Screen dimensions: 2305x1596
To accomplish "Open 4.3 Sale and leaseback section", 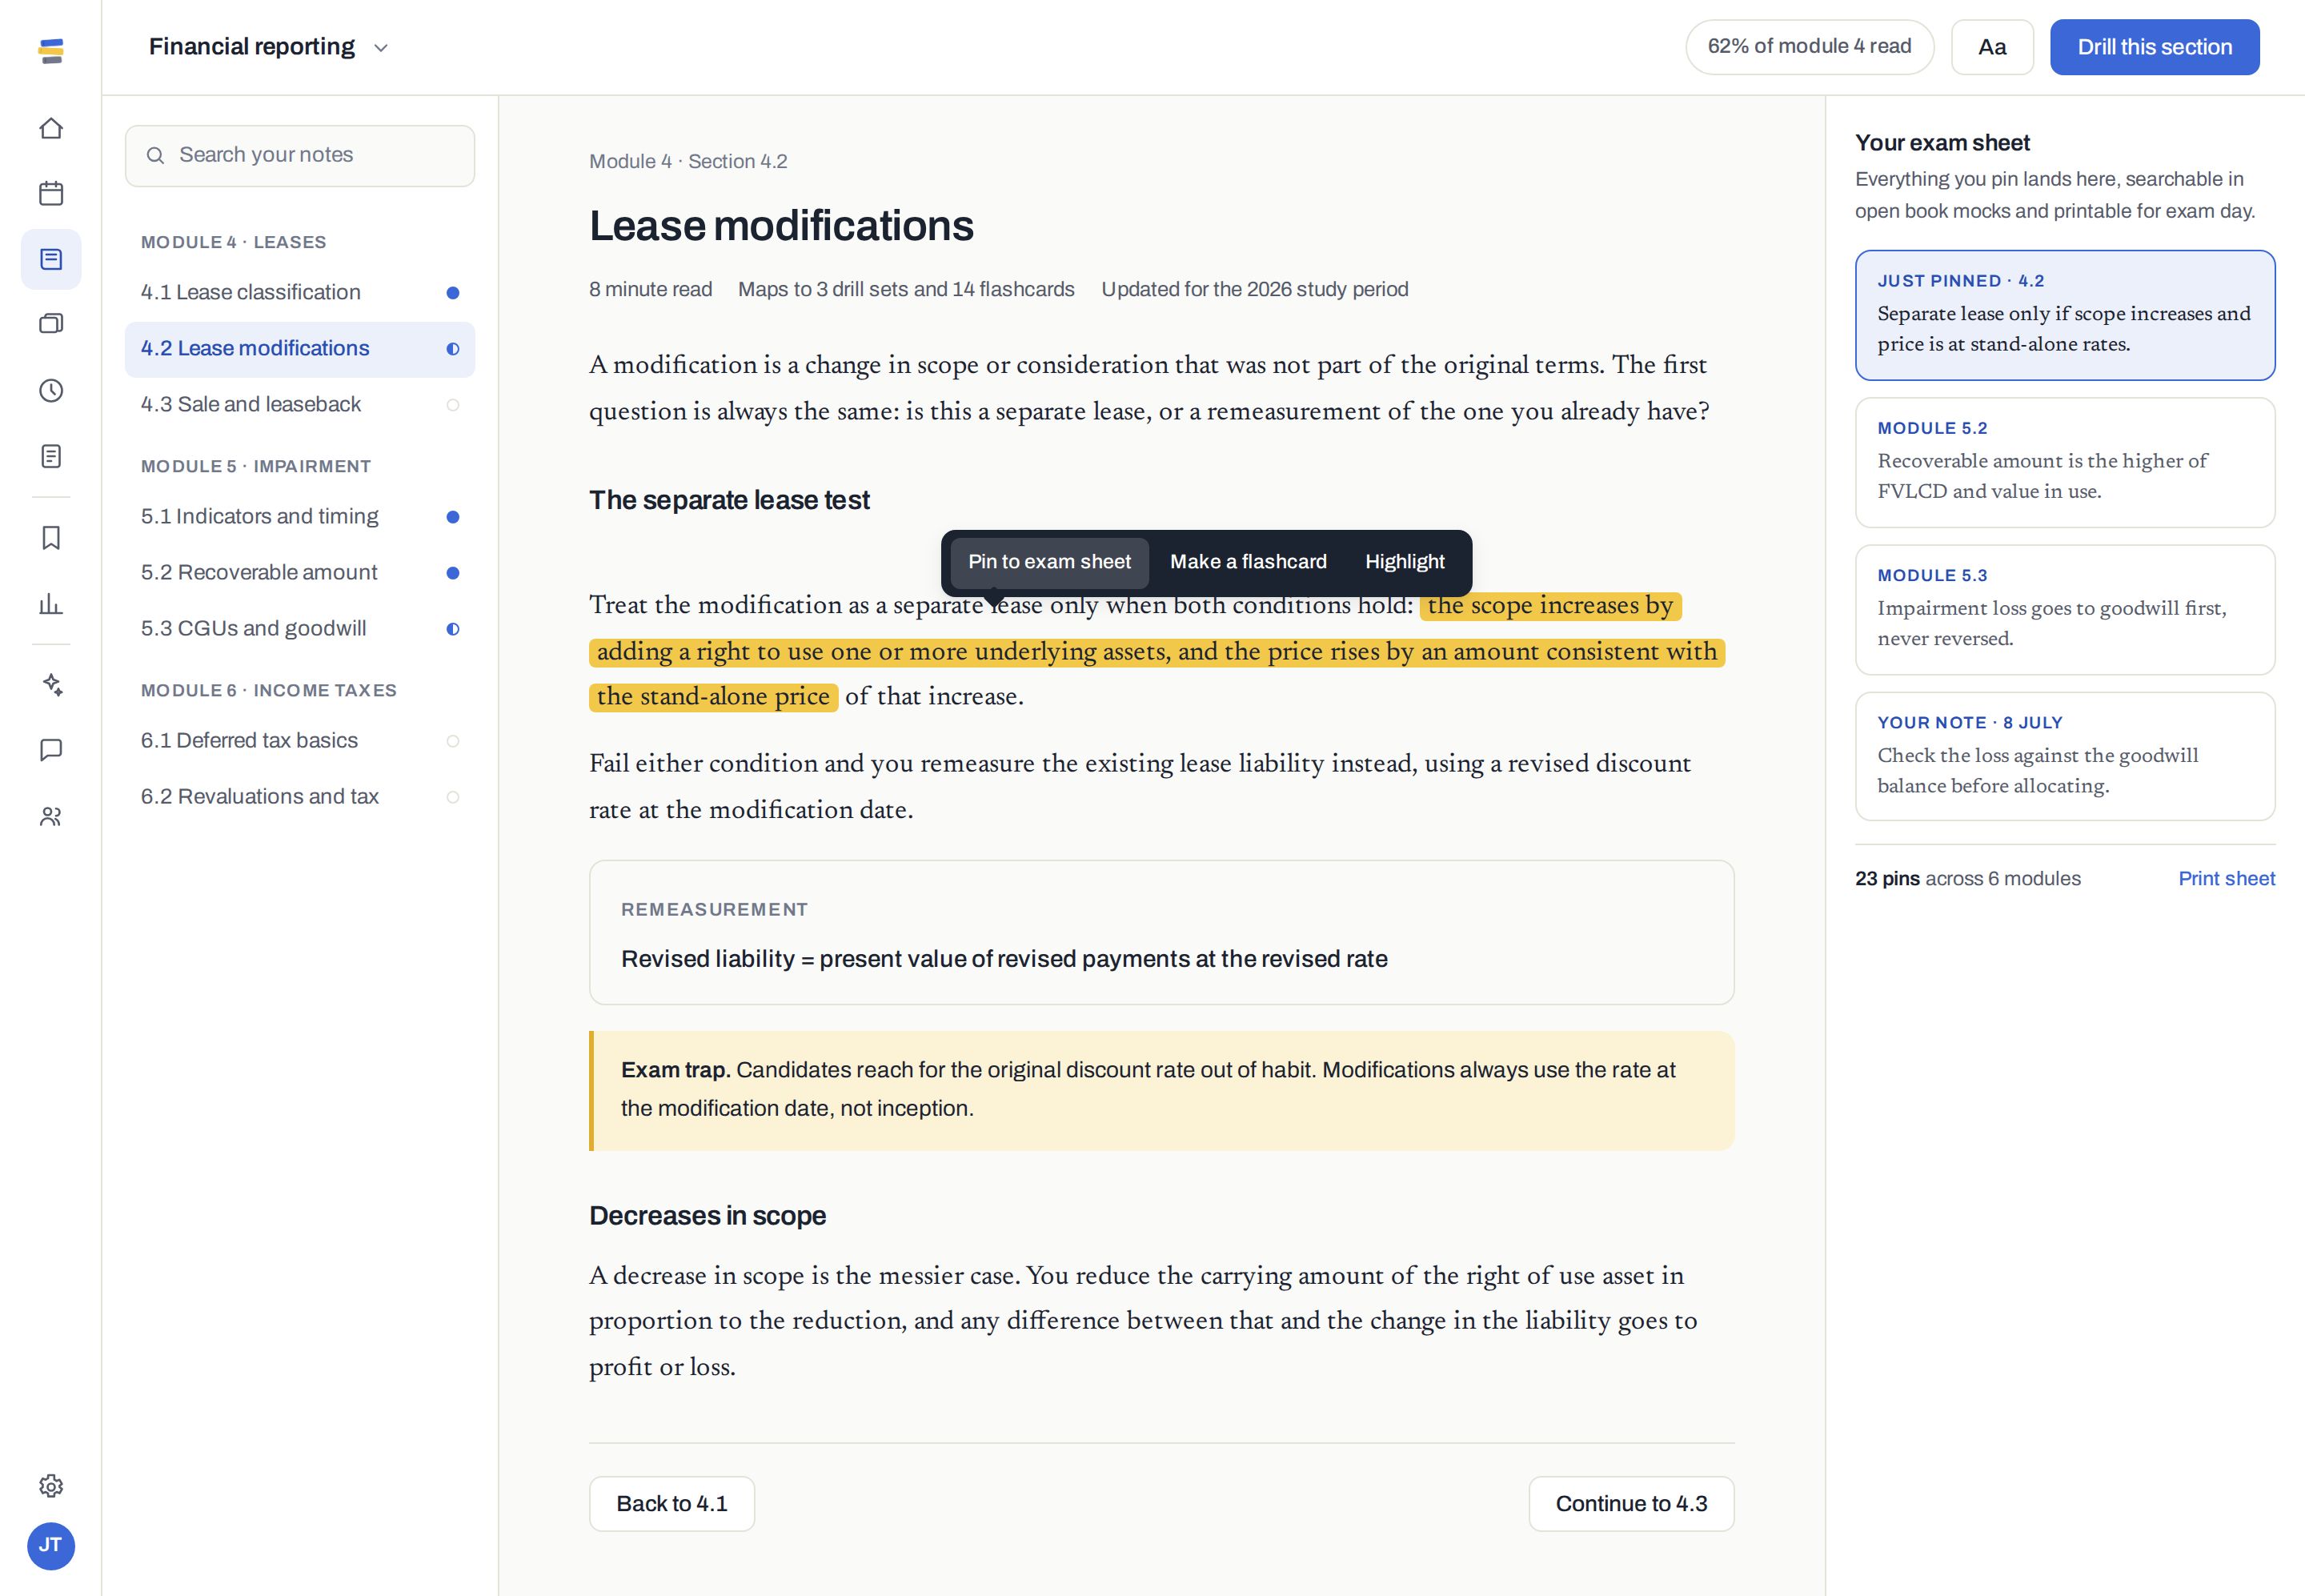I will point(300,405).
